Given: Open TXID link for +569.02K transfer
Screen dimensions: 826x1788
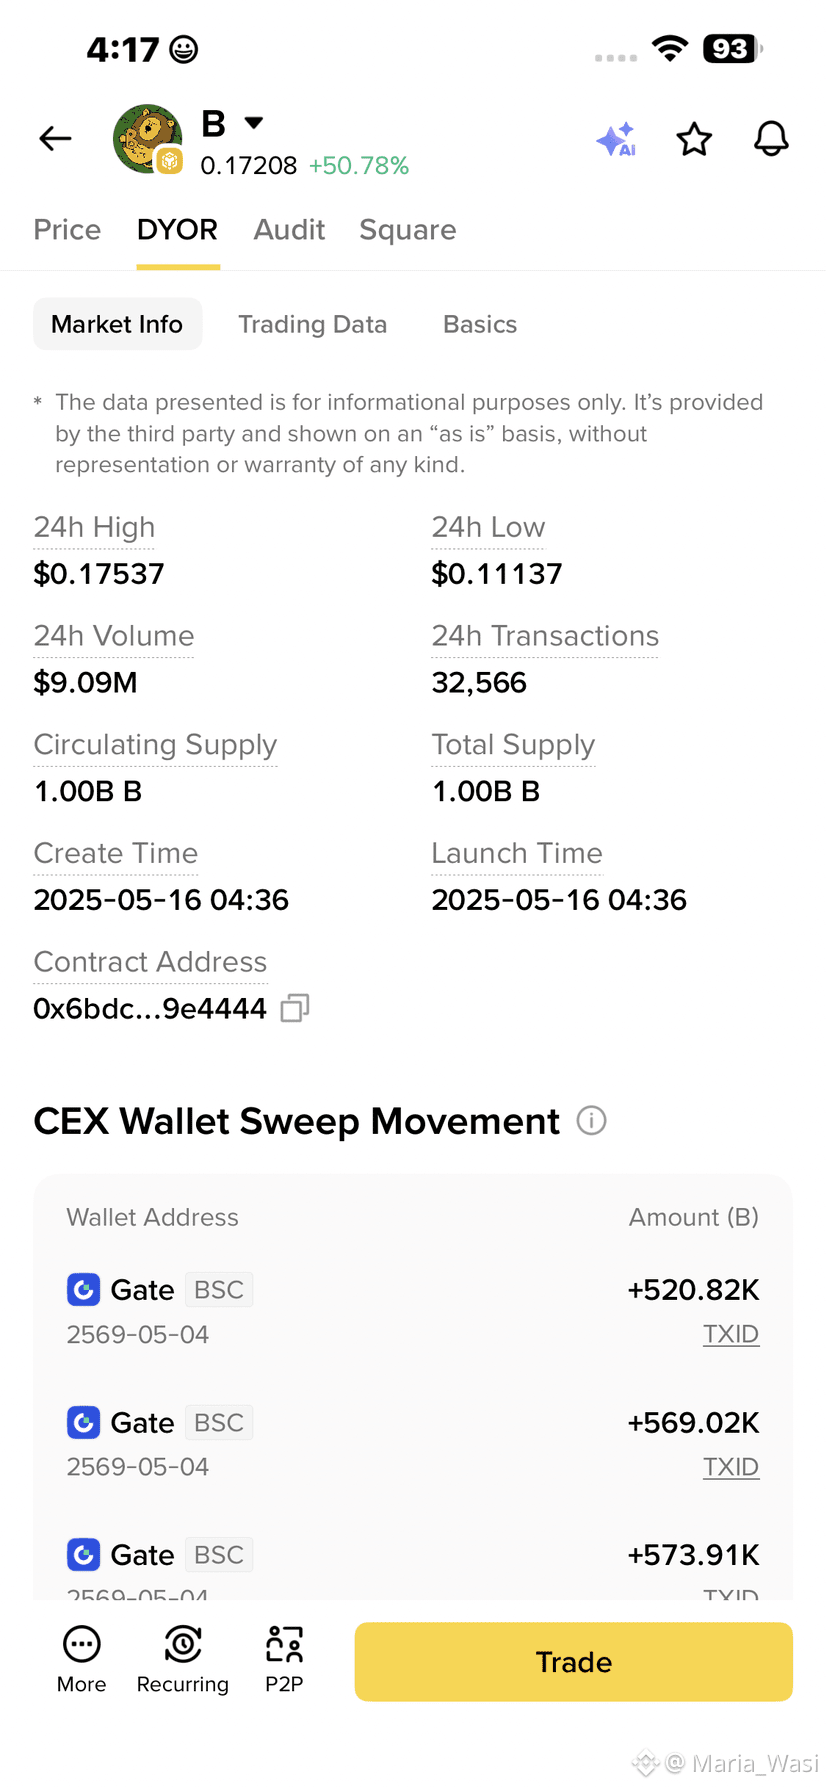Looking at the screenshot, I should click(731, 1467).
